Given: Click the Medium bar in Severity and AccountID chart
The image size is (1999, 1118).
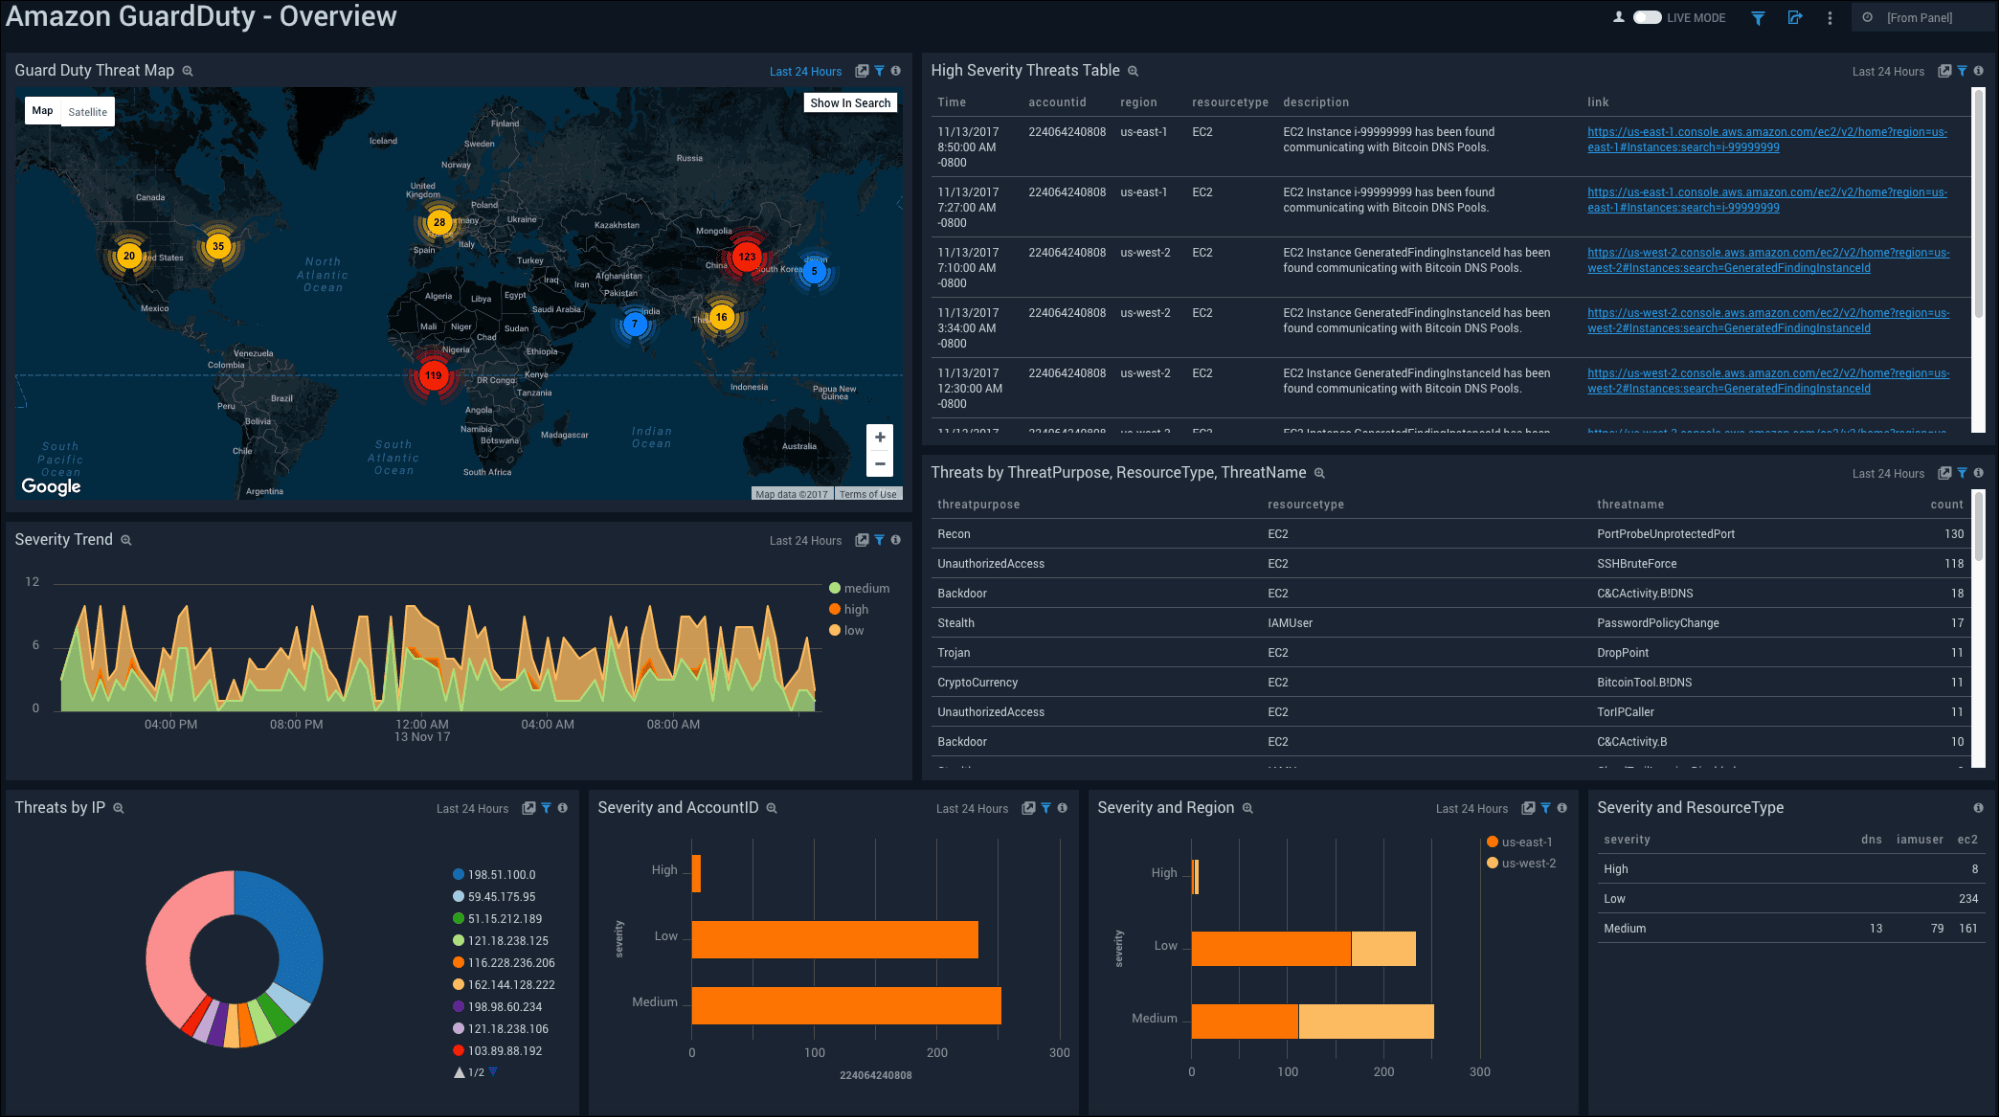Looking at the screenshot, I should (846, 1005).
